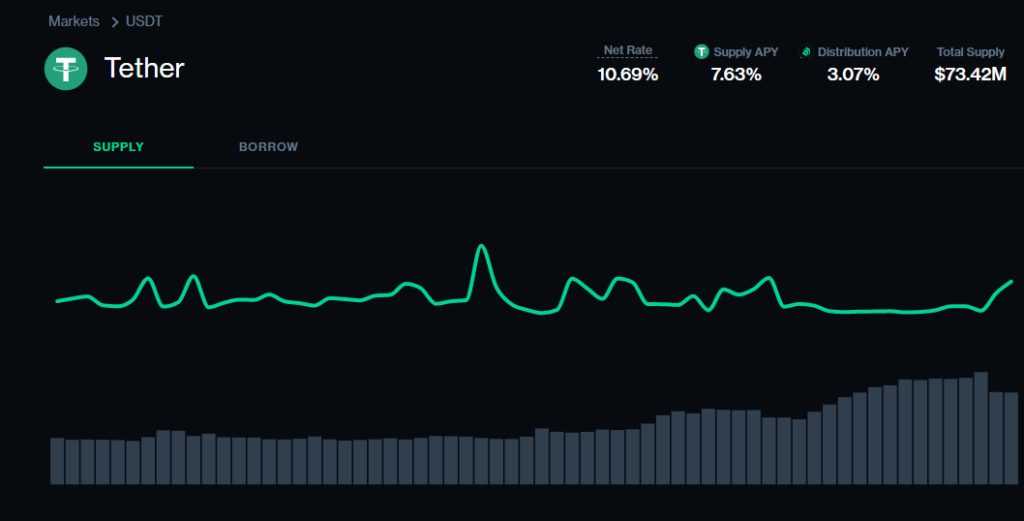Screen dimensions: 1024x521
Task: Click the breadcrumb chevron before USDT
Action: [115, 21]
